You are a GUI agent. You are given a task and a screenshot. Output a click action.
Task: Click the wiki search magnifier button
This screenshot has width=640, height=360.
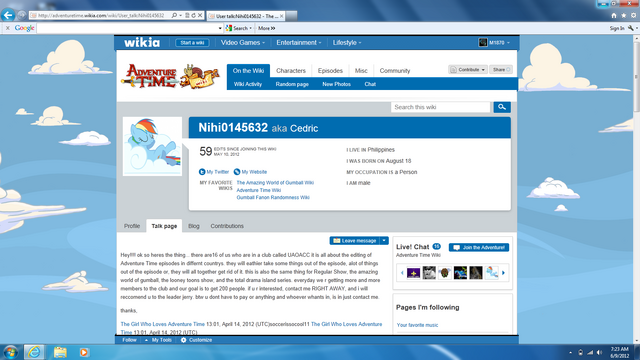tap(502, 107)
